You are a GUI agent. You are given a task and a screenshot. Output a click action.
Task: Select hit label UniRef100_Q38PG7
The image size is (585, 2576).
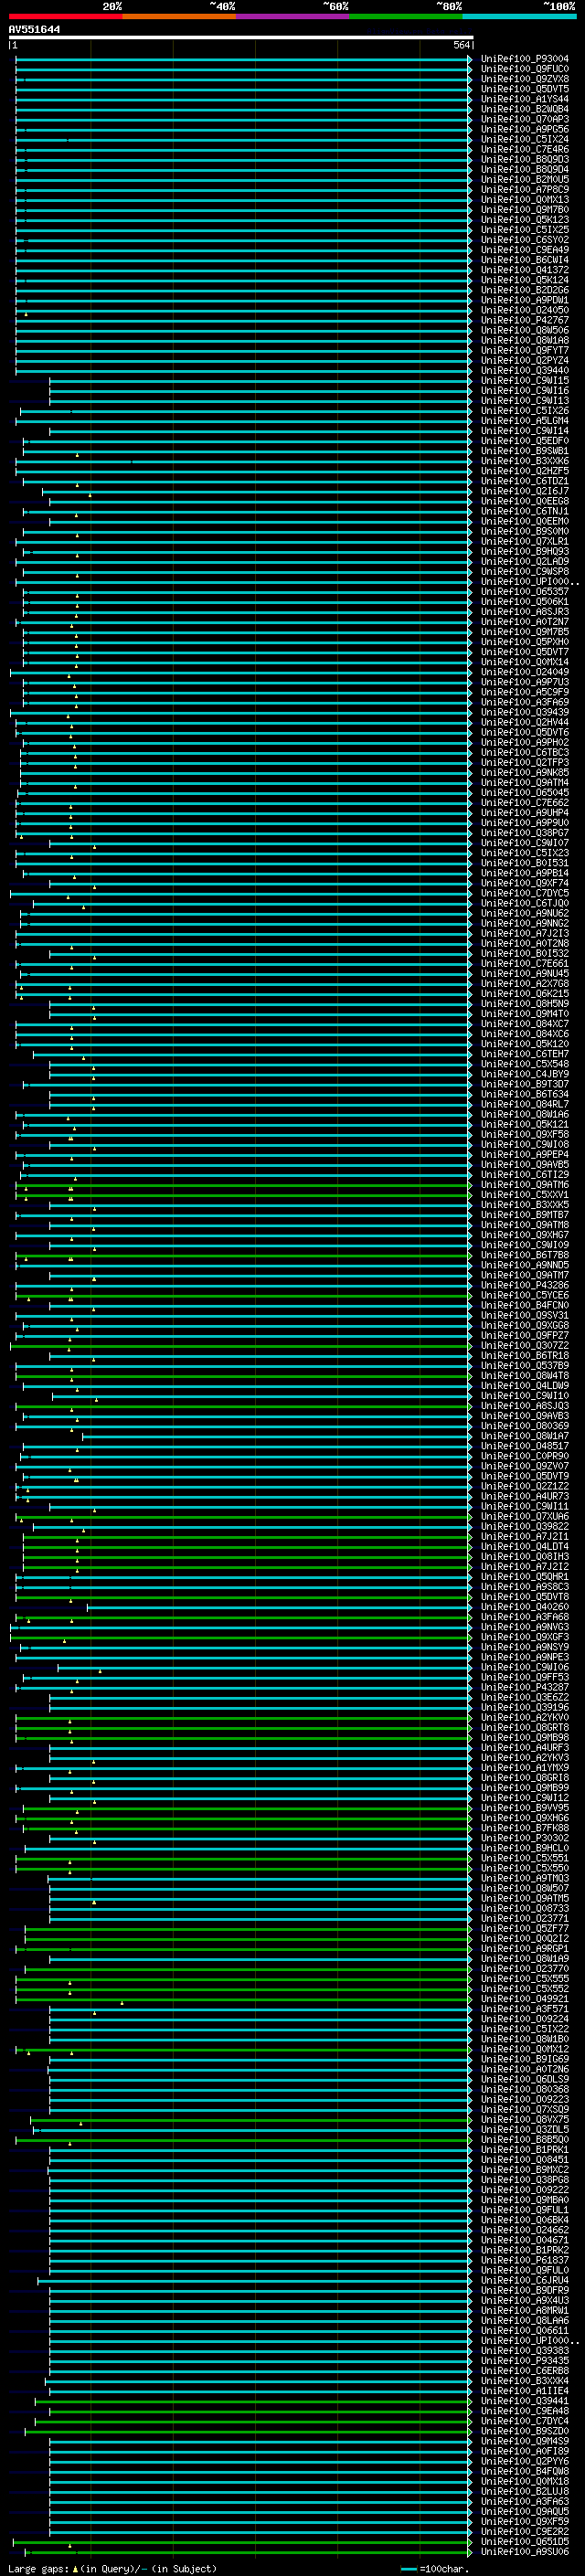point(525,832)
